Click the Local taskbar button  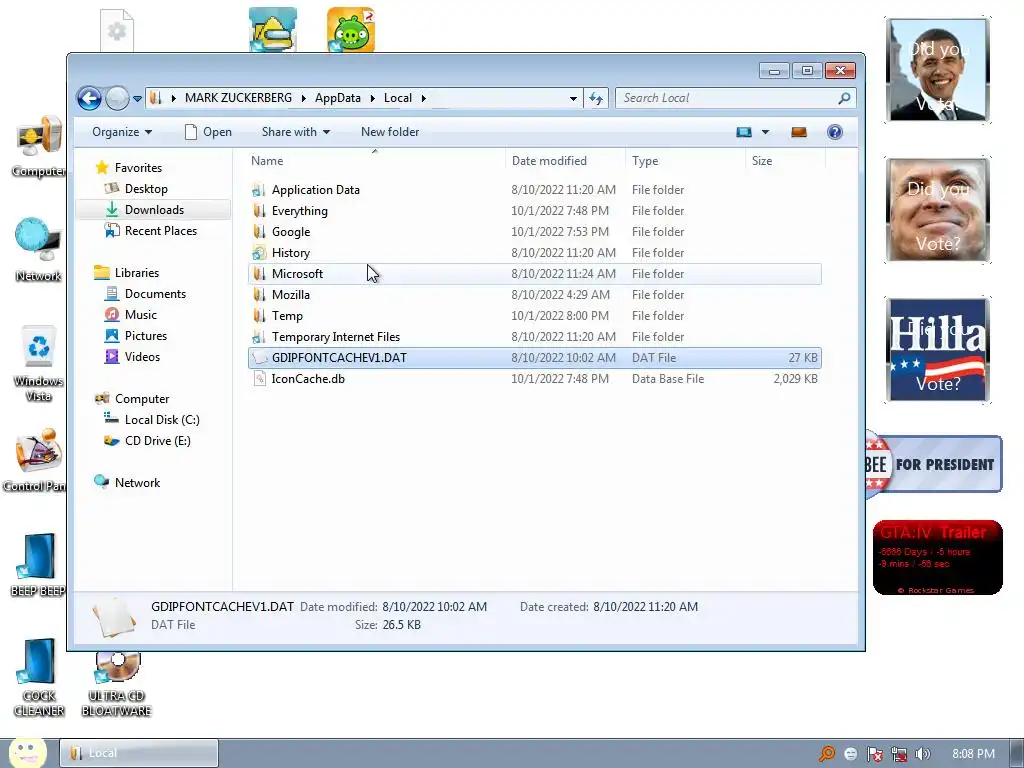click(139, 753)
